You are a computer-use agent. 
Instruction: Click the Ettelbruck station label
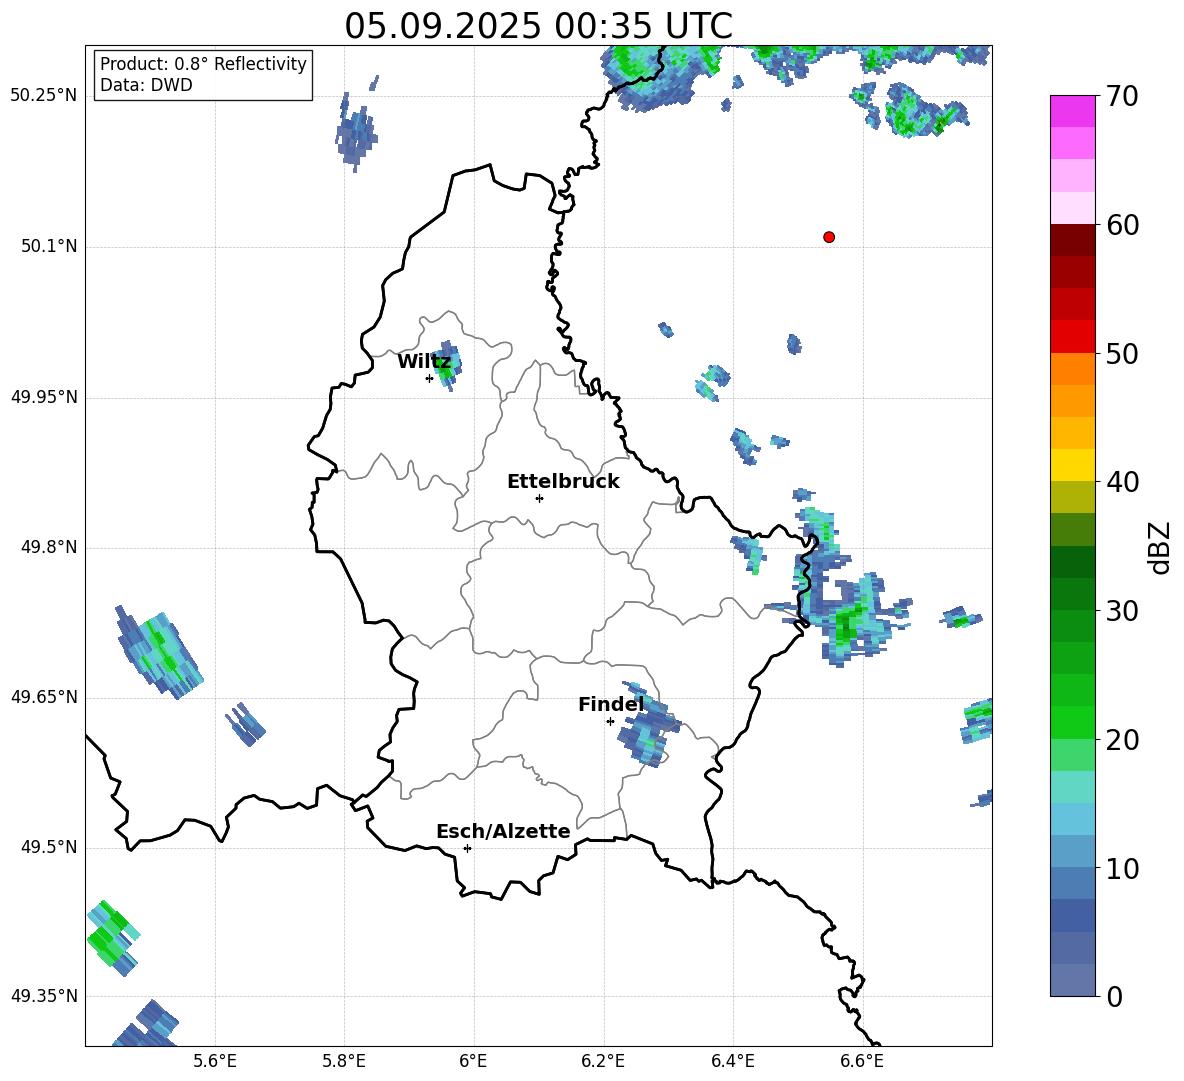tap(563, 482)
